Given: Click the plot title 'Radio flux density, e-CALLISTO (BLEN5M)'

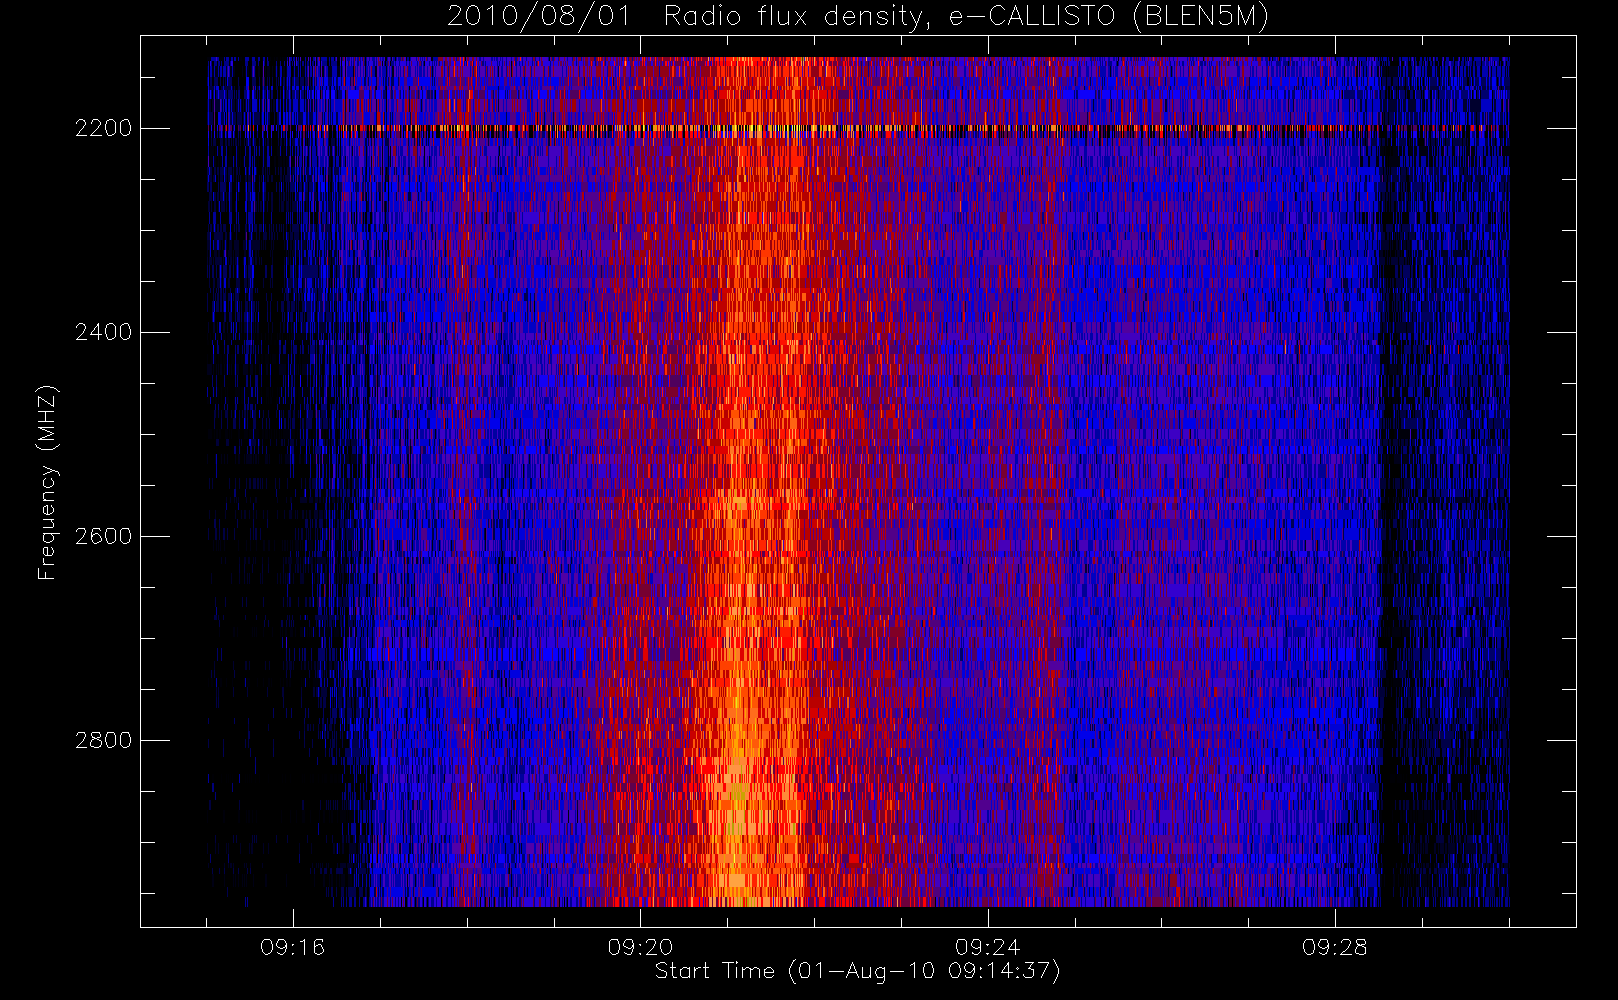Looking at the screenshot, I should [966, 17].
